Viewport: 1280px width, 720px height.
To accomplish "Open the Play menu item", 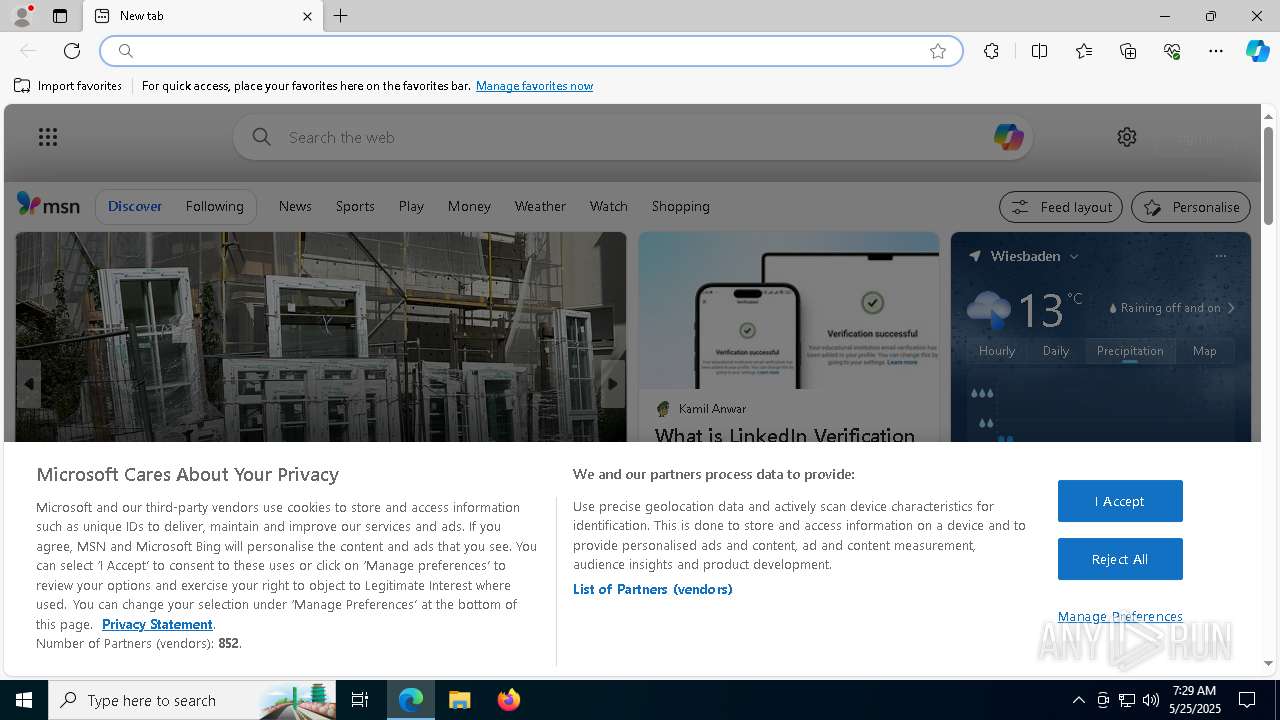I will pos(411,206).
